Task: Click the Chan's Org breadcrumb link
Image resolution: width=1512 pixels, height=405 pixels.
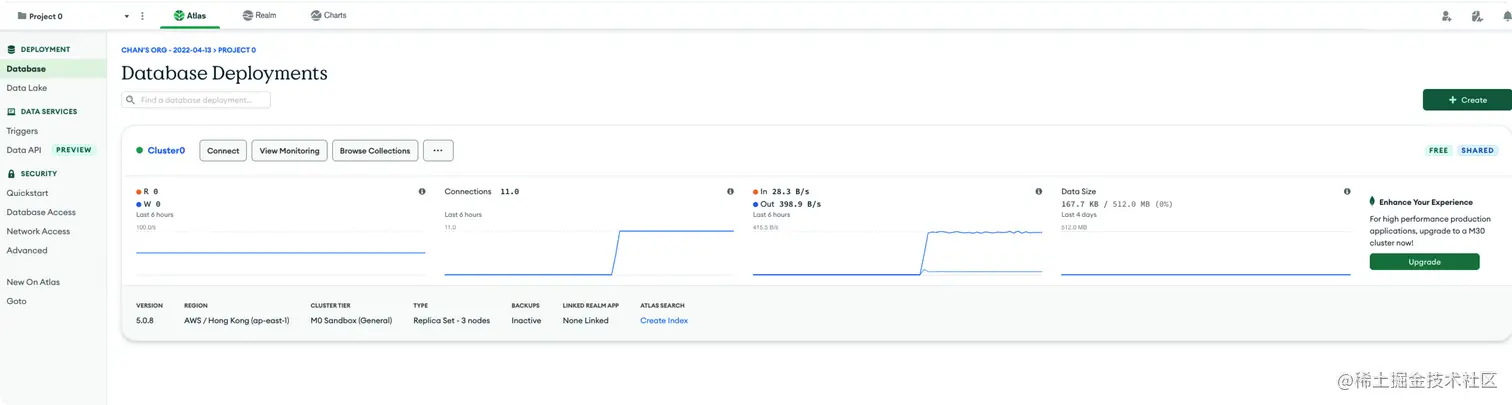Action: (167, 50)
